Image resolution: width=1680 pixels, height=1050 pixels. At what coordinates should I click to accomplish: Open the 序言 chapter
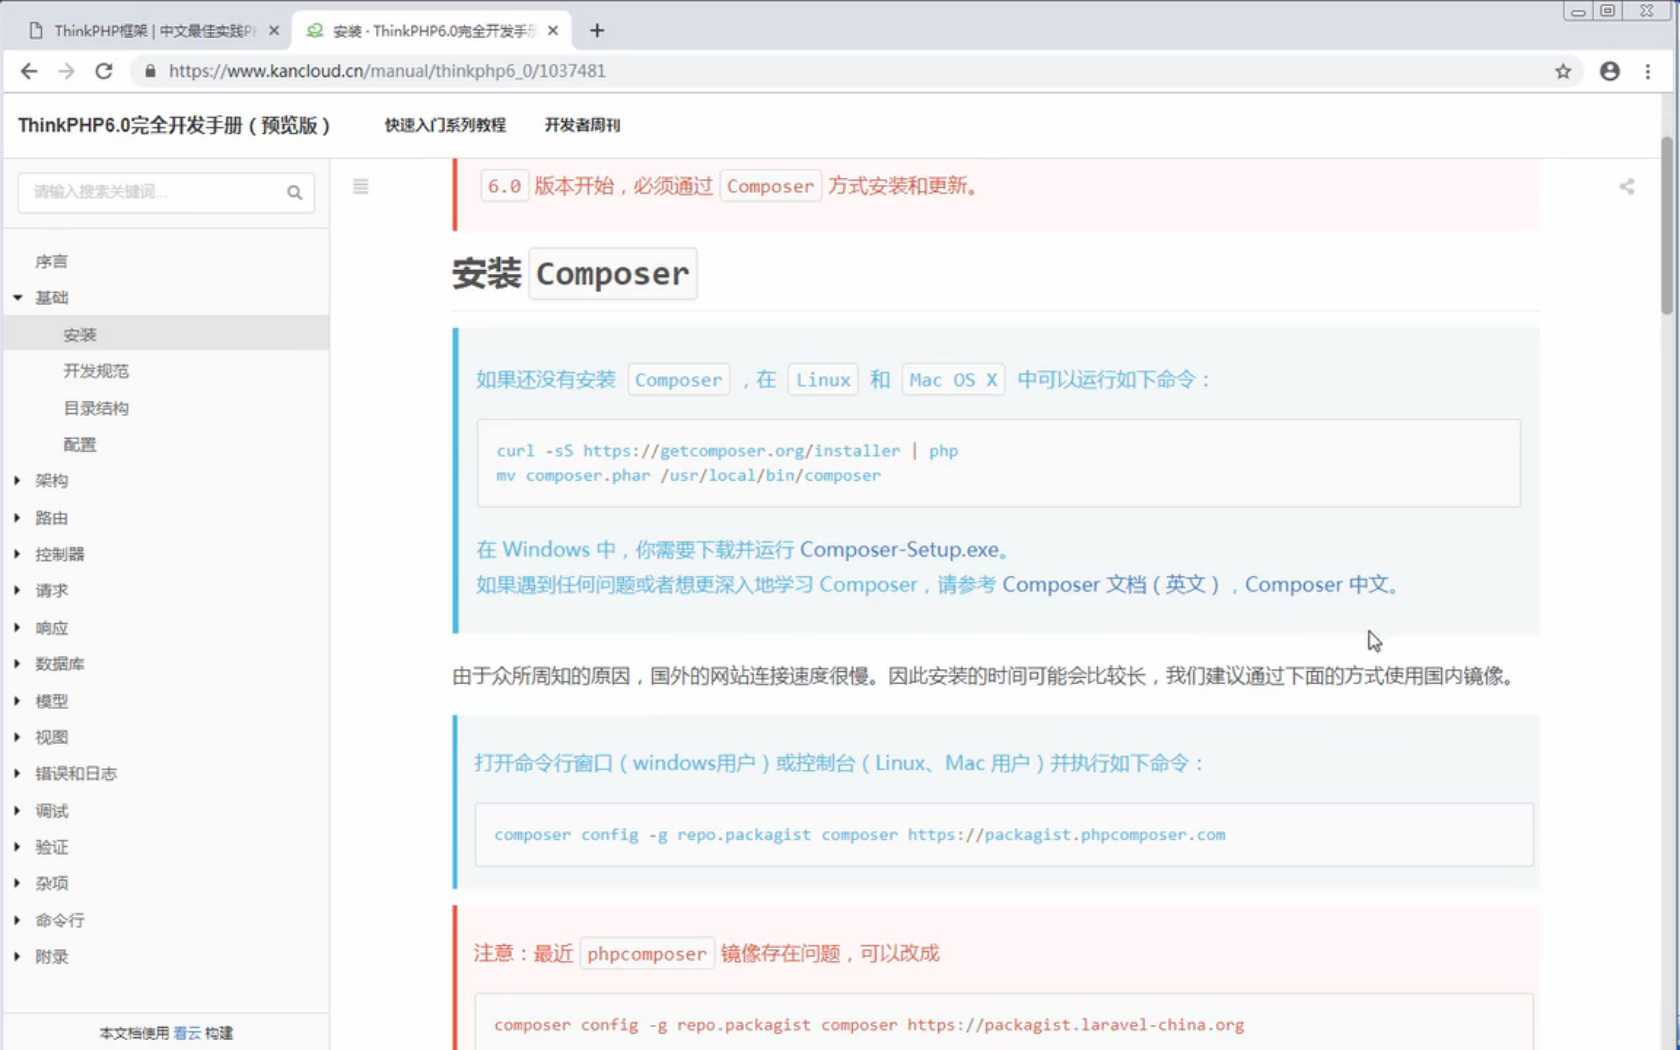(x=51, y=261)
